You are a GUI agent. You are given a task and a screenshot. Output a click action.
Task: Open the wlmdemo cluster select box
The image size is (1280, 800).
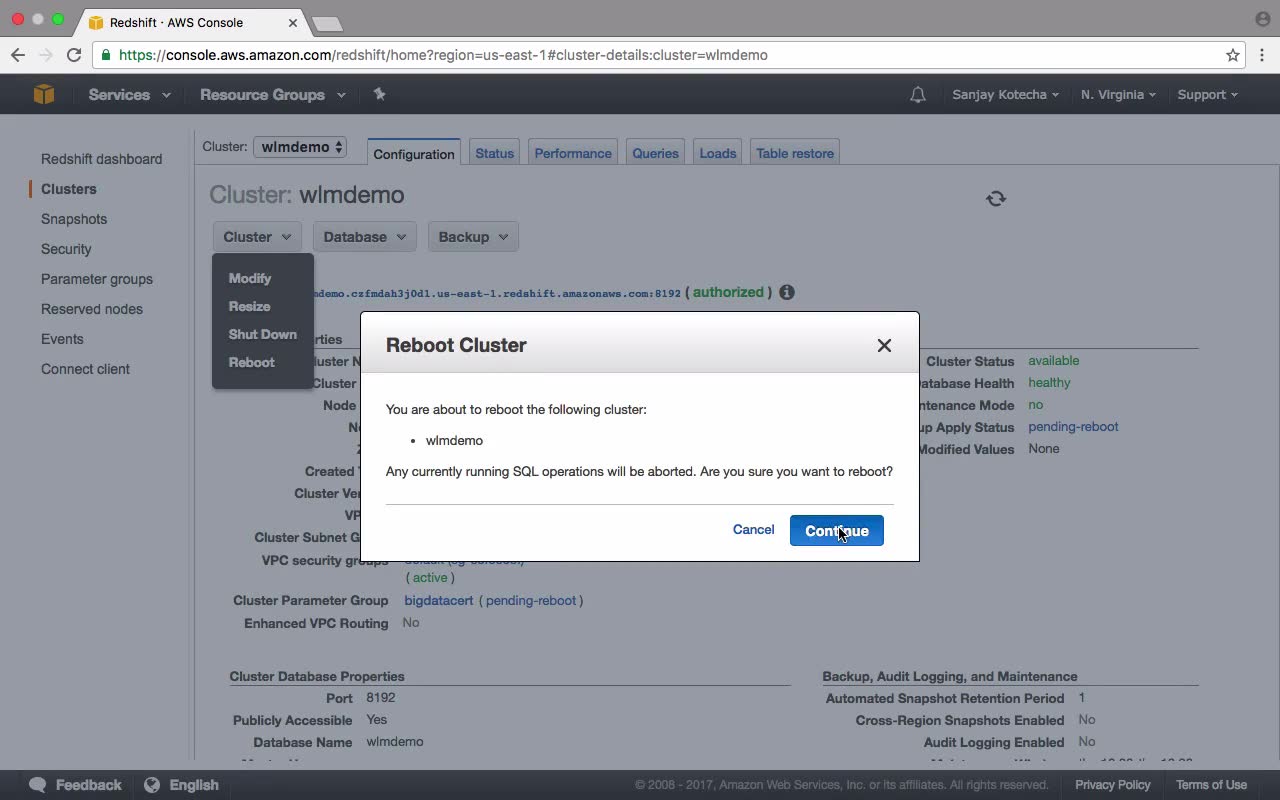[300, 147]
